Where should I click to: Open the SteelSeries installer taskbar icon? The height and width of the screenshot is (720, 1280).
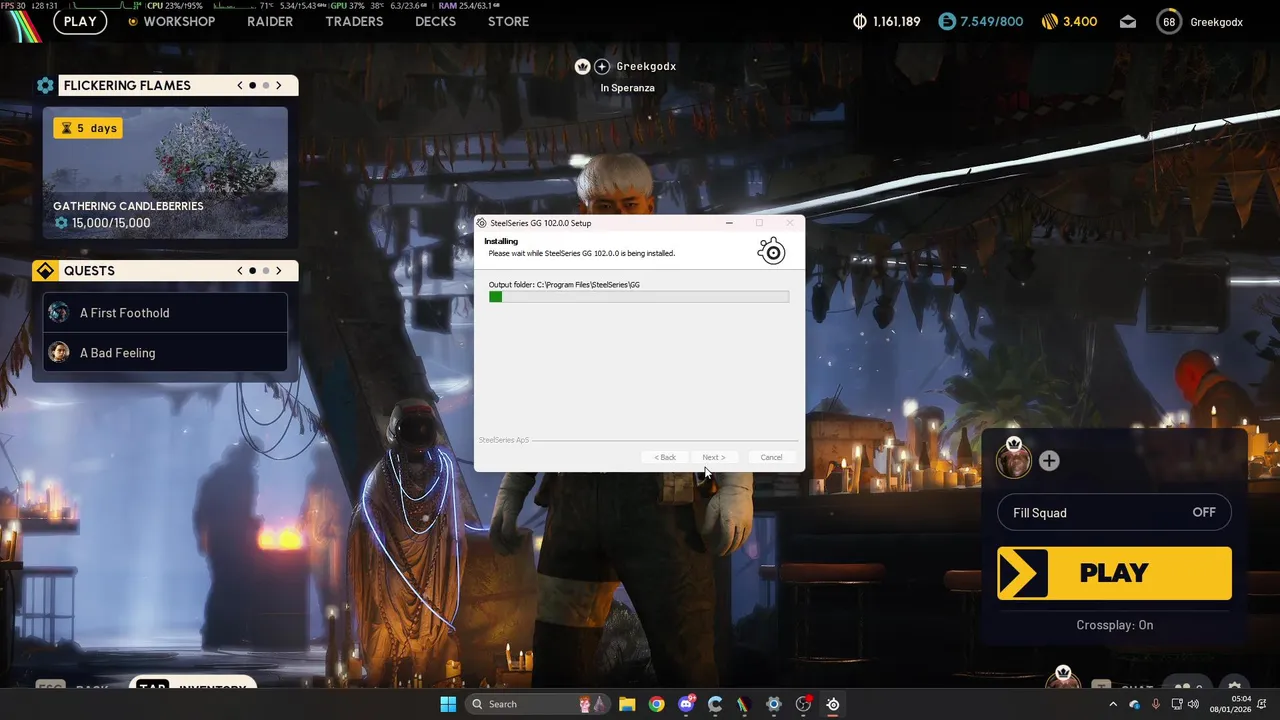point(833,704)
